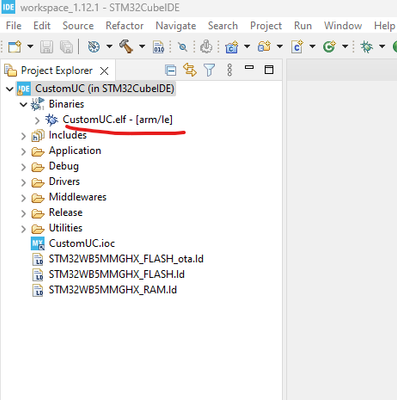The width and height of the screenshot is (397, 400).
Task: Select the Binaries tree item
Action: tap(66, 104)
